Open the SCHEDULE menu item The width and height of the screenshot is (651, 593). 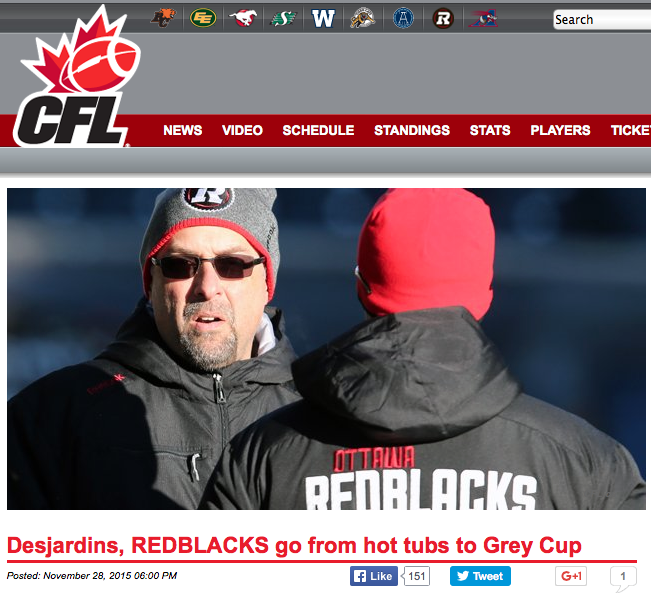[318, 130]
